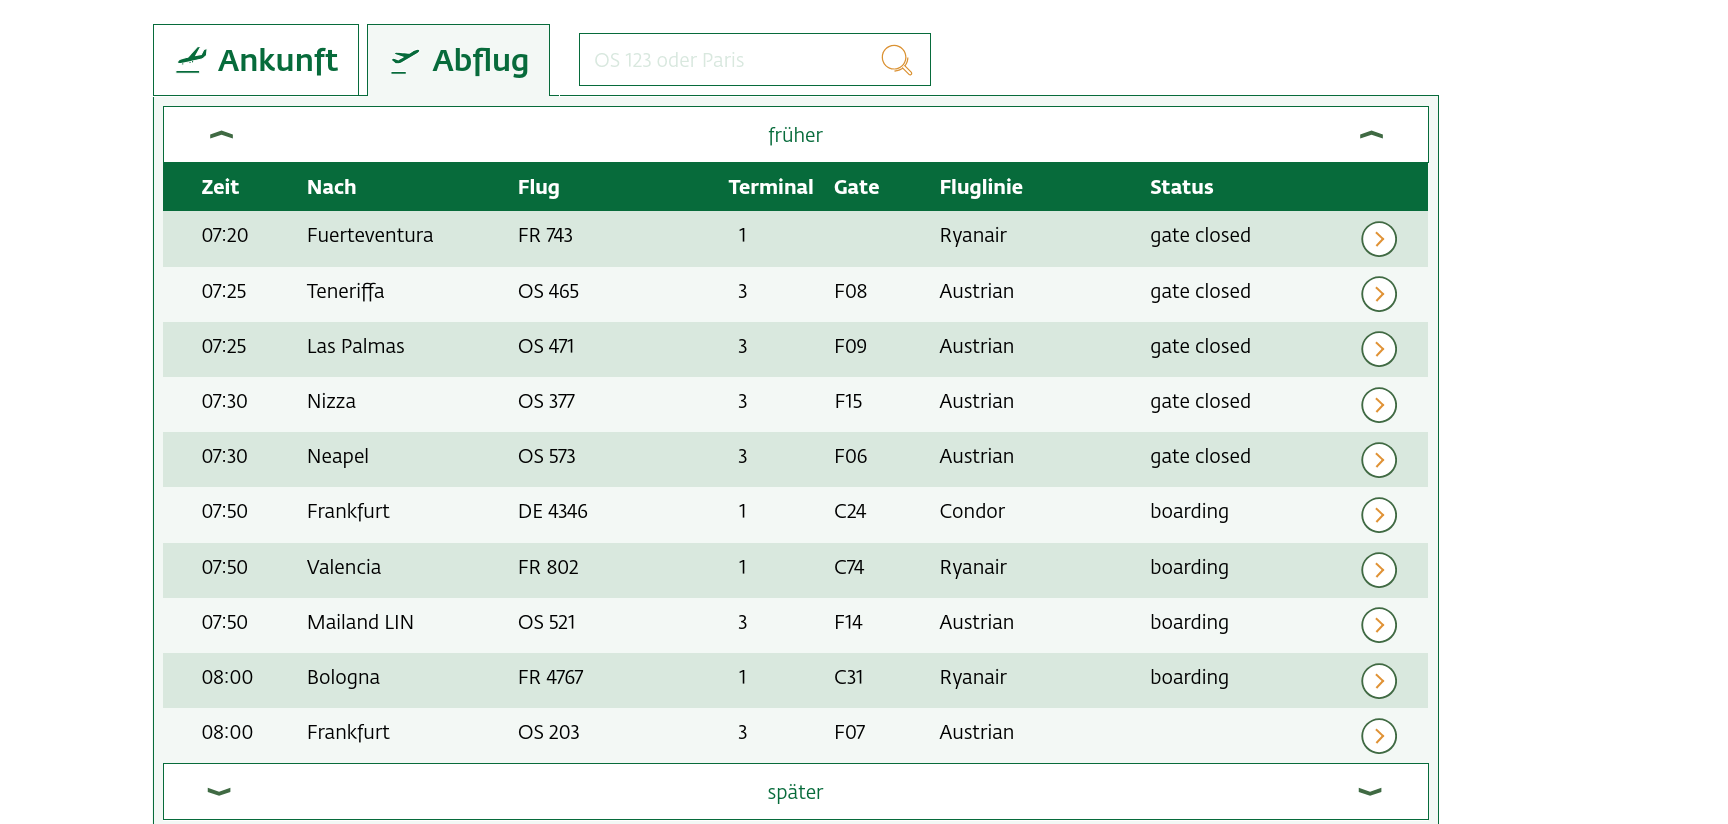Load earlier flights via früher label

[x=795, y=135]
